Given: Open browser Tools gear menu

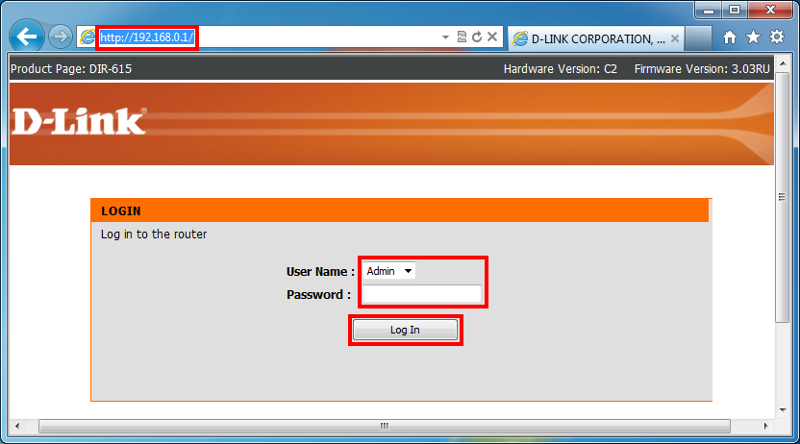Looking at the screenshot, I should pyautogui.click(x=777, y=37).
